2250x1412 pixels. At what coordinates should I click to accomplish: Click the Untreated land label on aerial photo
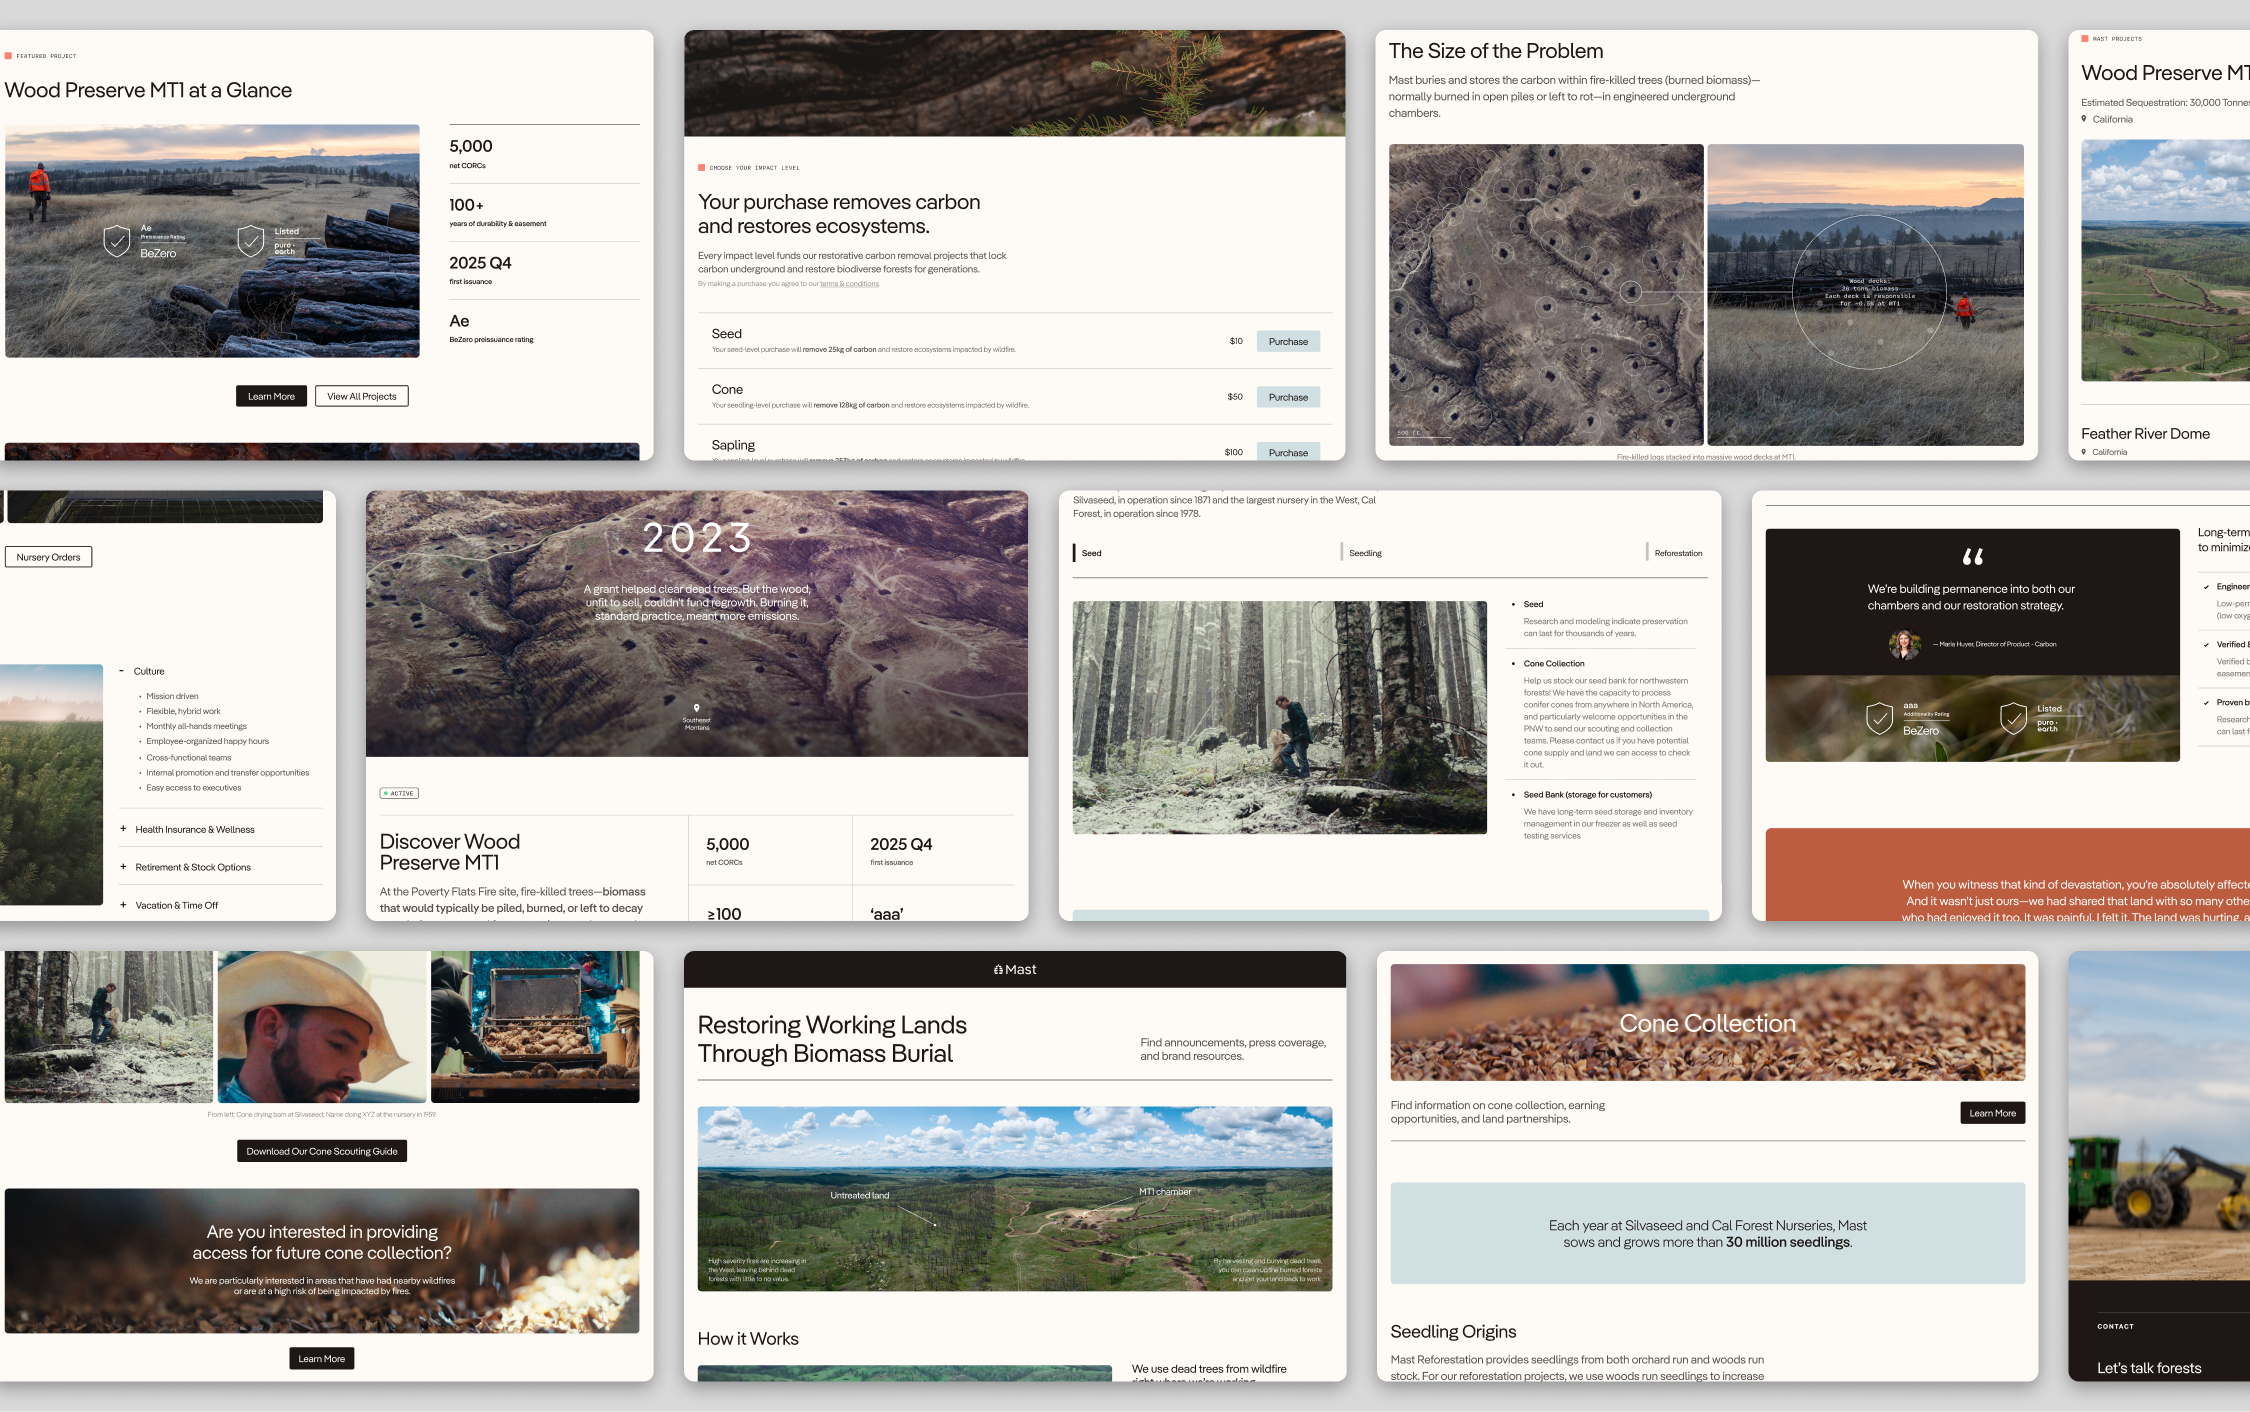pos(859,1195)
